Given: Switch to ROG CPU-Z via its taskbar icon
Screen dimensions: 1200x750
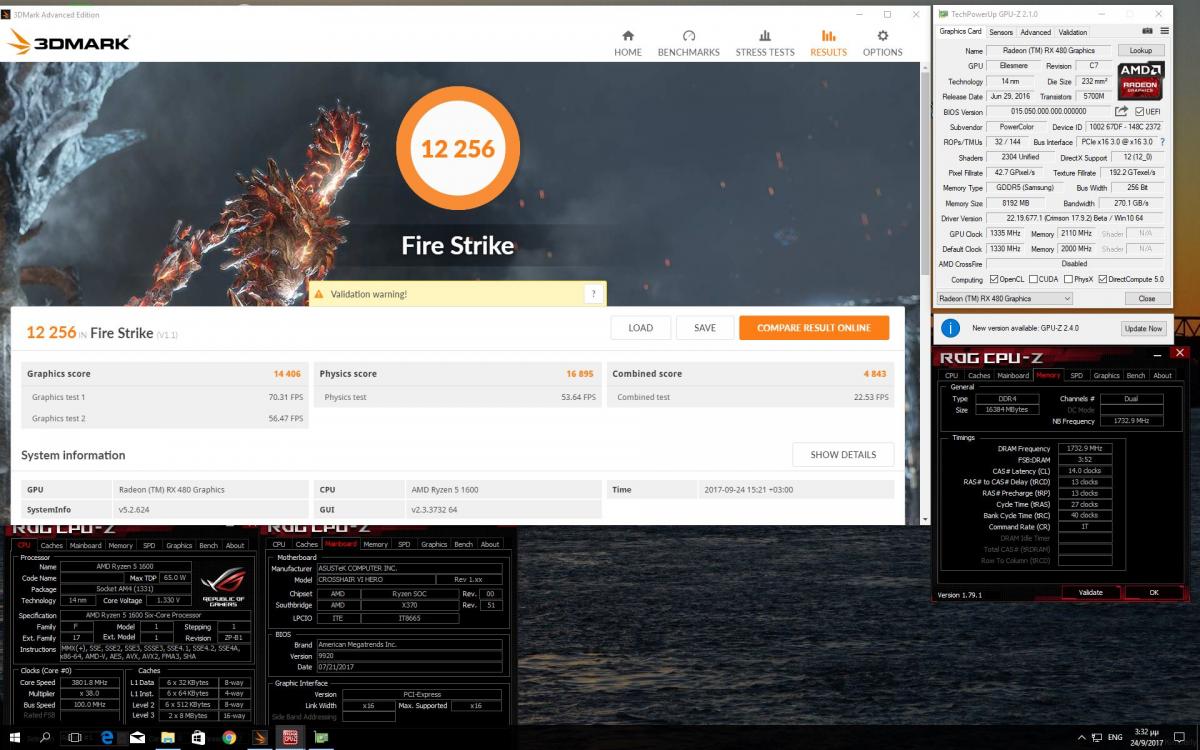Looking at the screenshot, I should (x=290, y=738).
